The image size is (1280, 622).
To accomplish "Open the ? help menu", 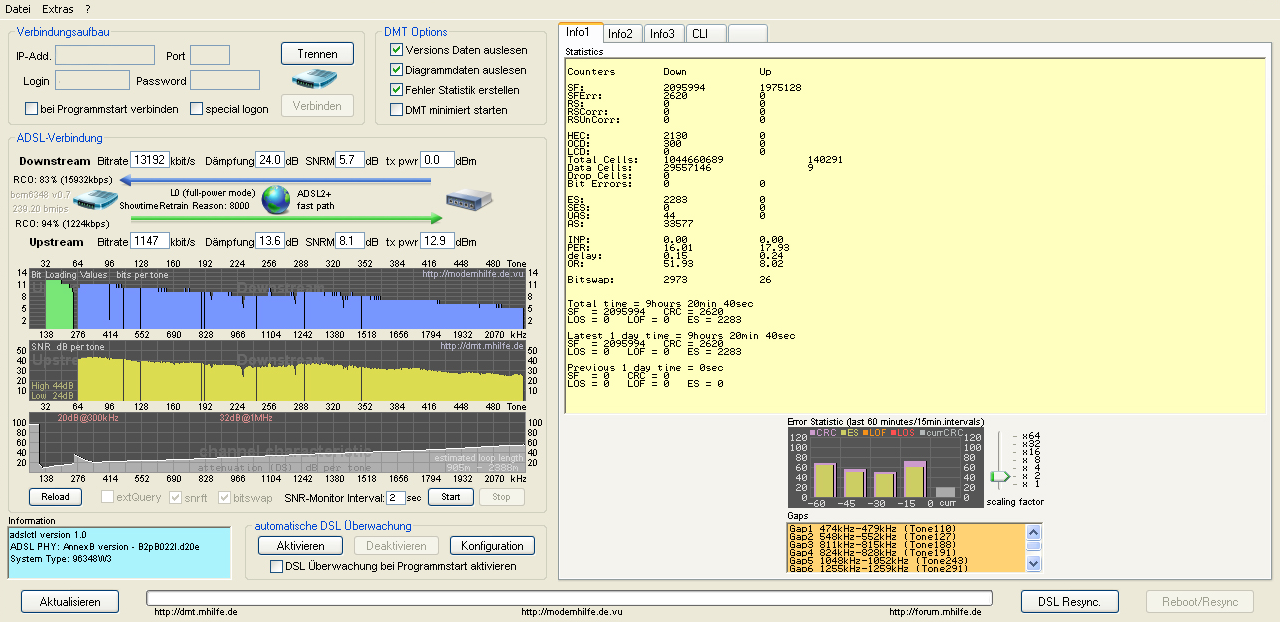I will pyautogui.click(x=88, y=8).
